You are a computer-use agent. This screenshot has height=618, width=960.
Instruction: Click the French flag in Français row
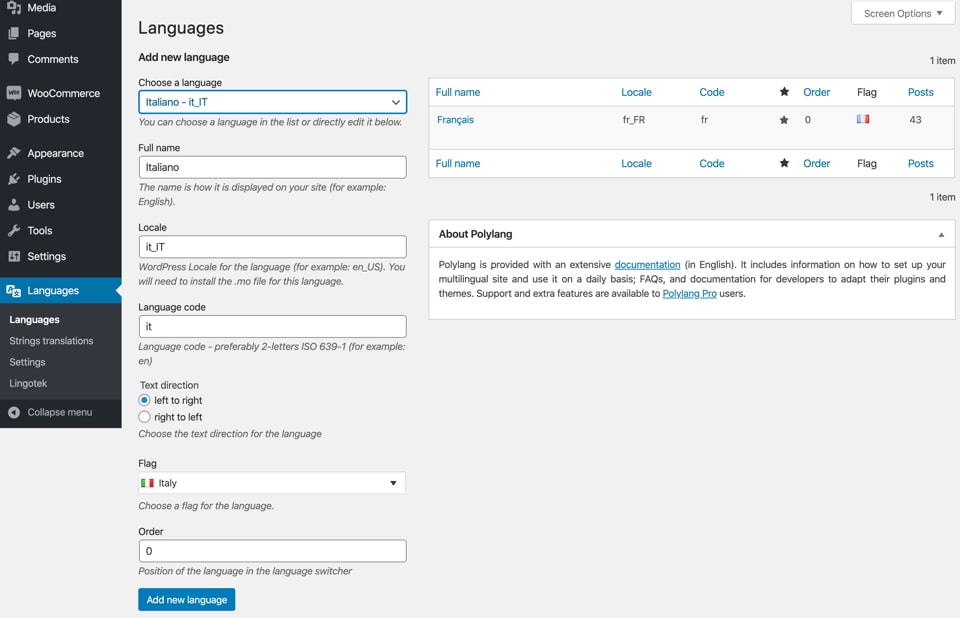coord(863,119)
